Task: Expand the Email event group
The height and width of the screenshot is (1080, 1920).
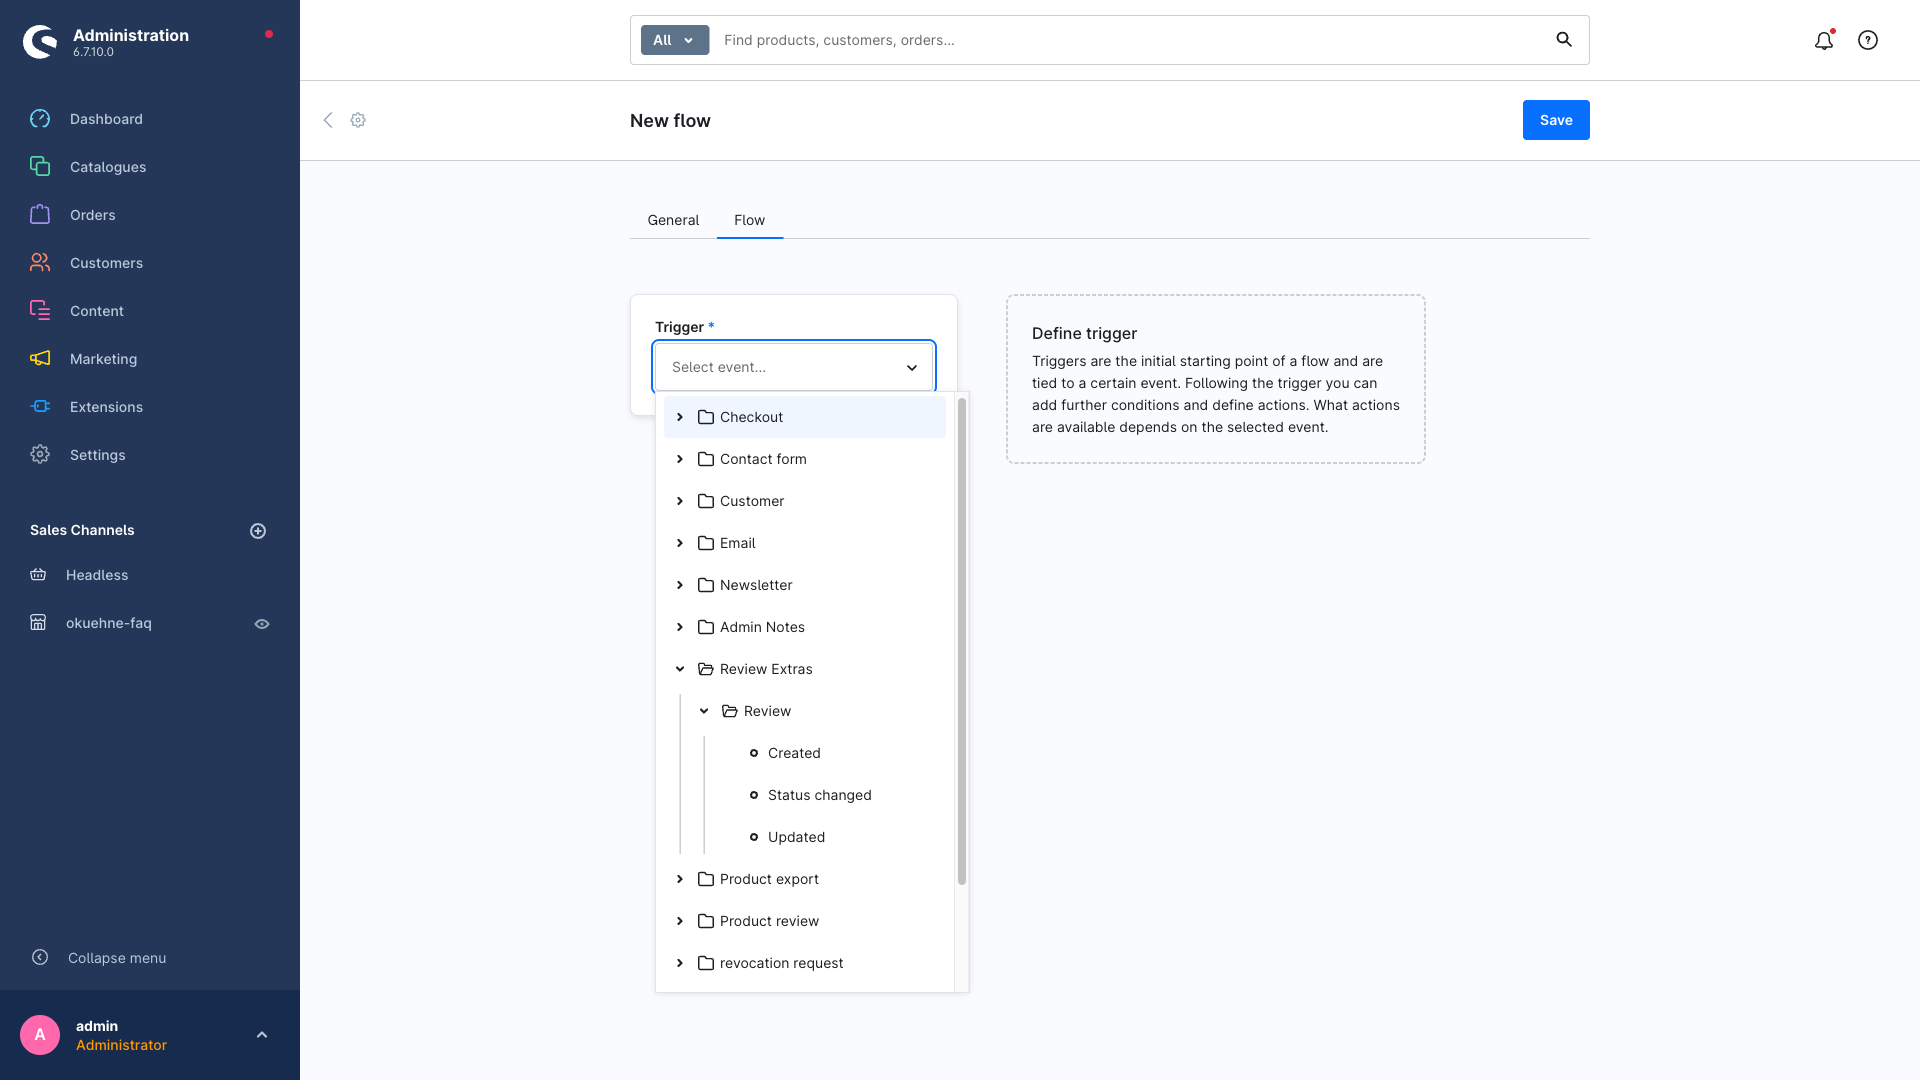Action: 680,543
